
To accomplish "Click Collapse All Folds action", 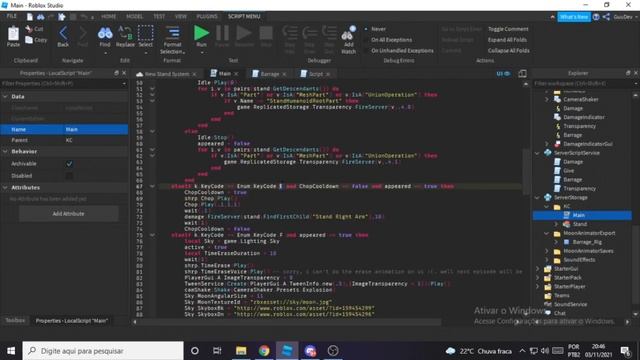I will pos(509,50).
